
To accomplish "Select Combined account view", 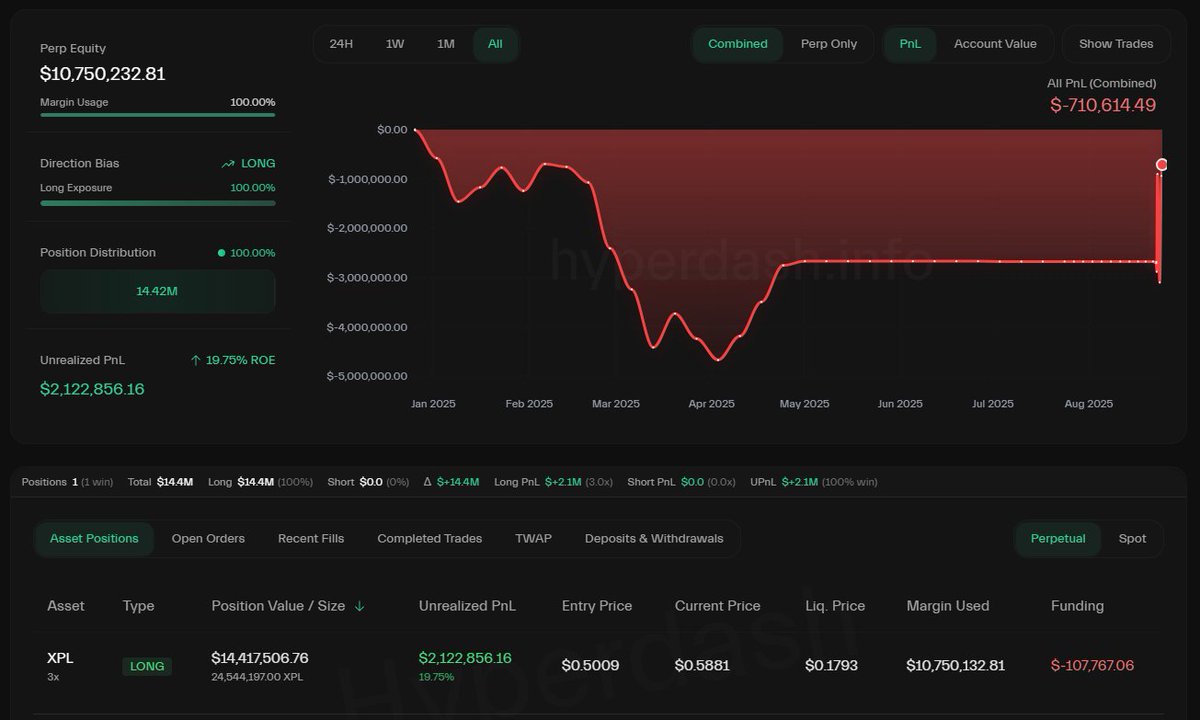I will [x=738, y=44].
